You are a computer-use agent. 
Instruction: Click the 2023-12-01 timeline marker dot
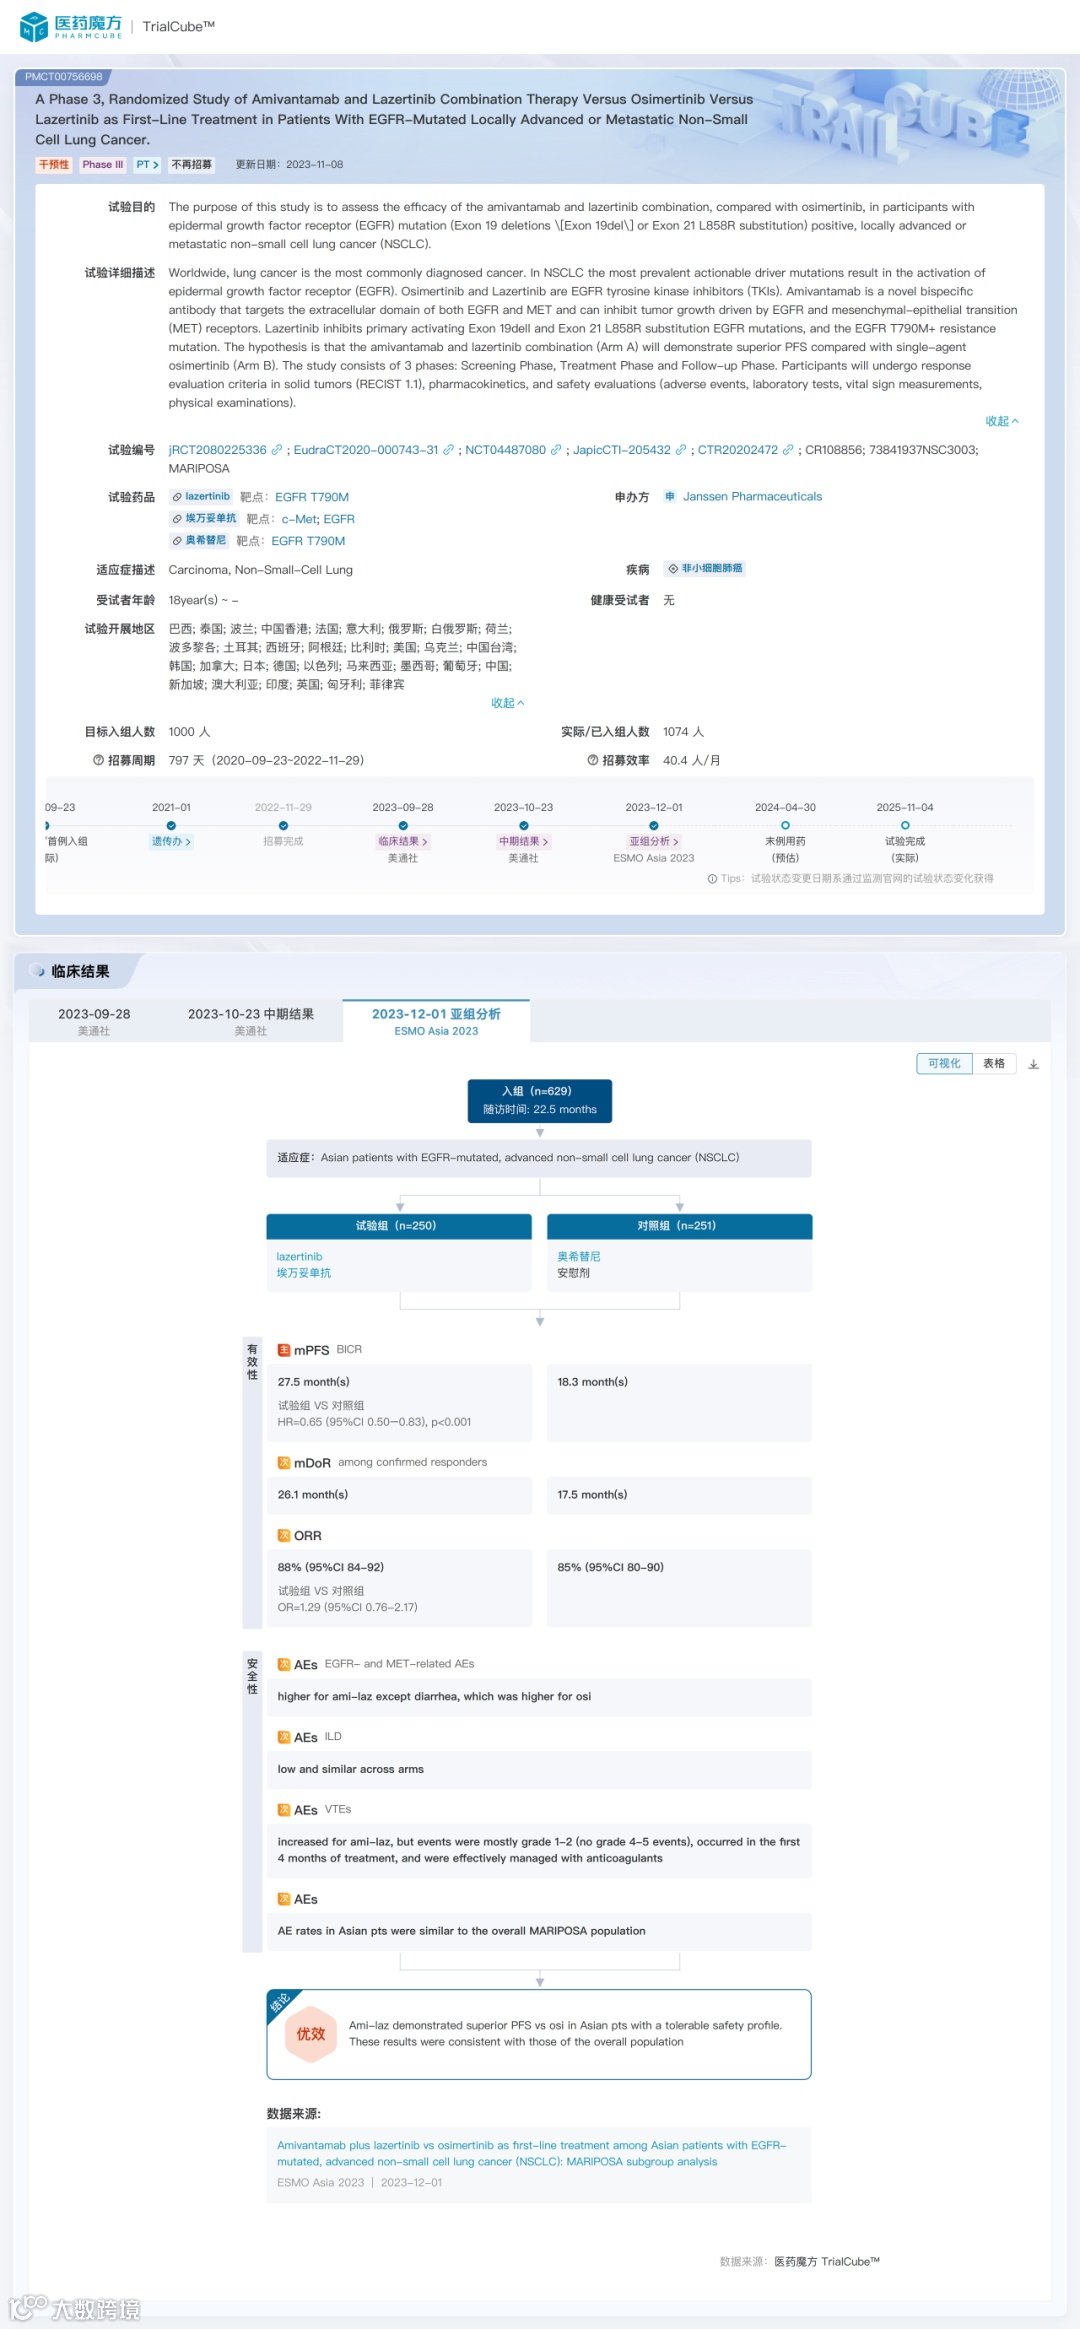(654, 826)
